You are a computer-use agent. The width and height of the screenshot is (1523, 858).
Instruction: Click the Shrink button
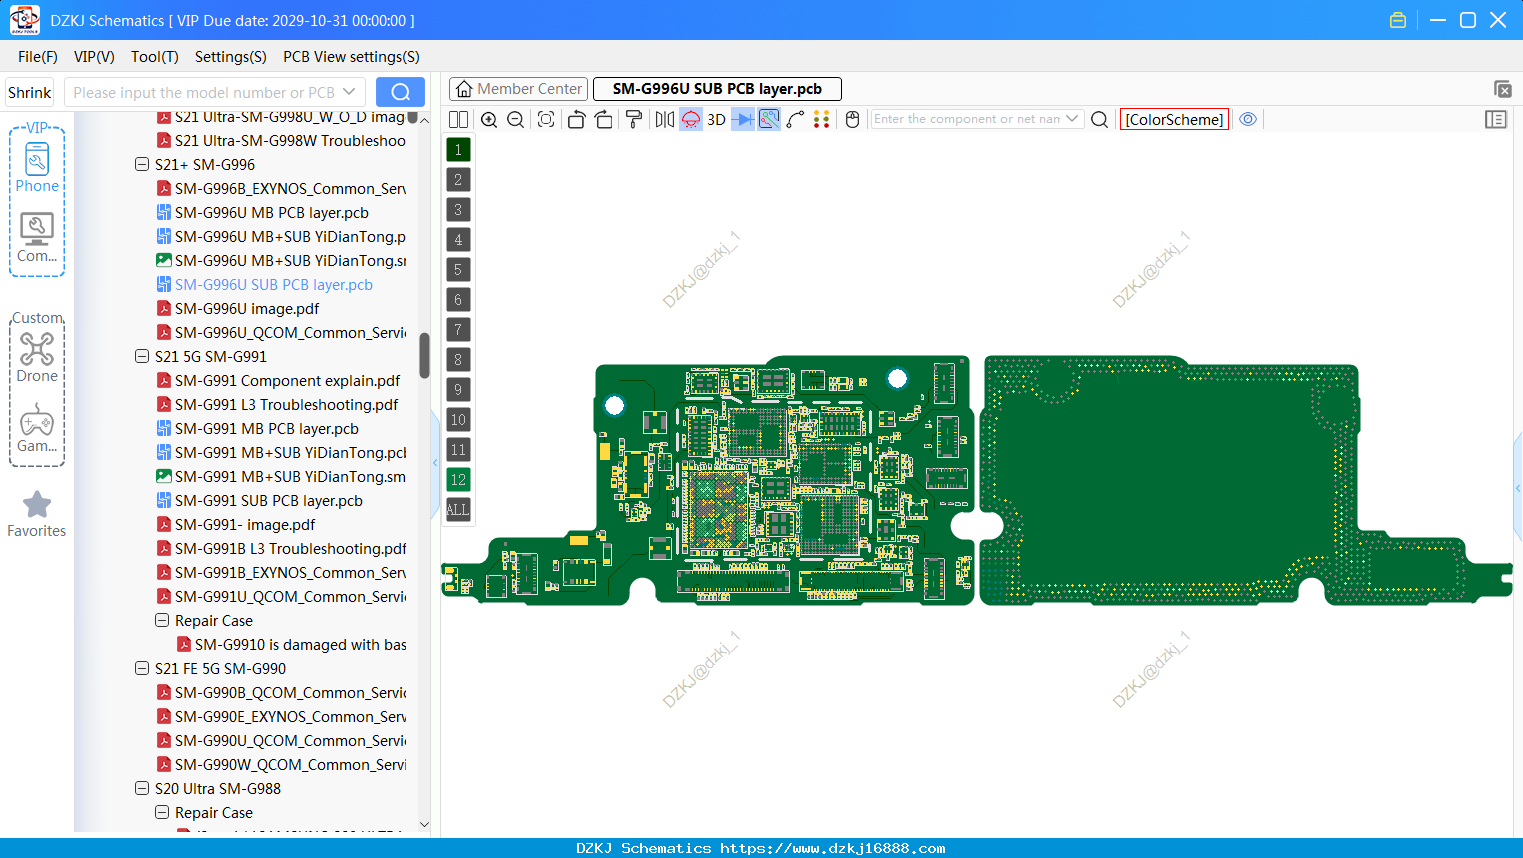[x=30, y=92]
